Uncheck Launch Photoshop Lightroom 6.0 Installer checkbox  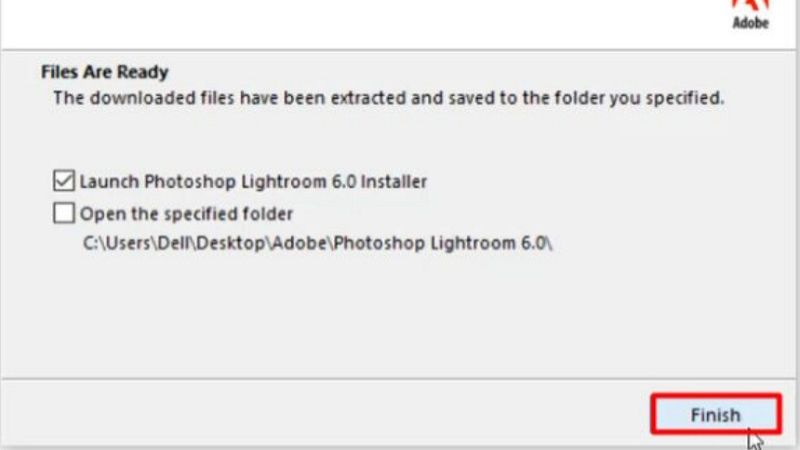[x=64, y=181]
